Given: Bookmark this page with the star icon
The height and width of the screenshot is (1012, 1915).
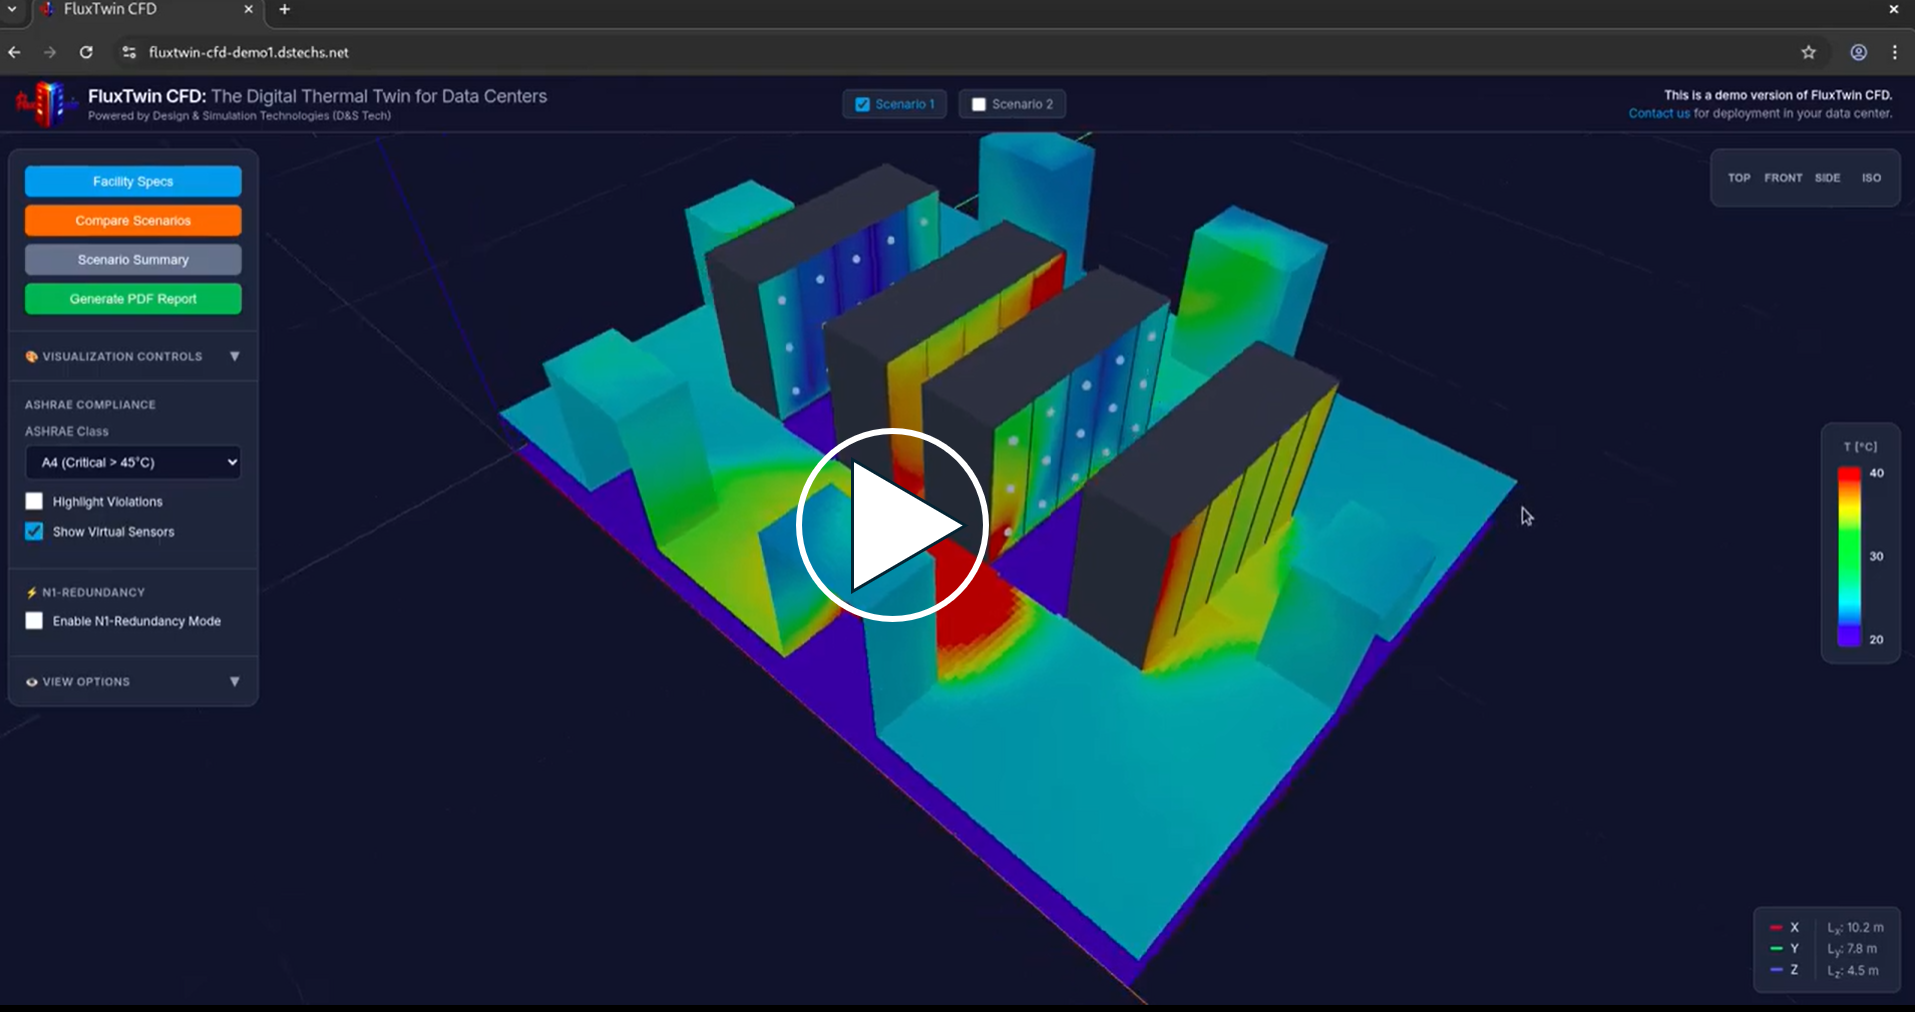Looking at the screenshot, I should (1808, 52).
